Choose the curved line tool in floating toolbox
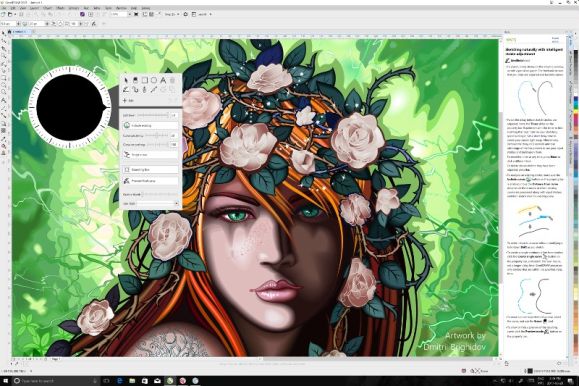 click(x=136, y=90)
